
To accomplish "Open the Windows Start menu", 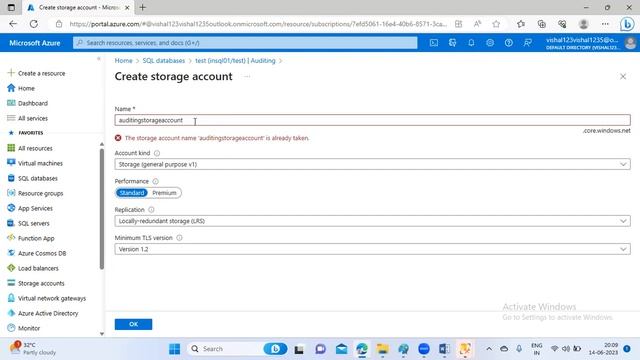I will pos(175,349).
